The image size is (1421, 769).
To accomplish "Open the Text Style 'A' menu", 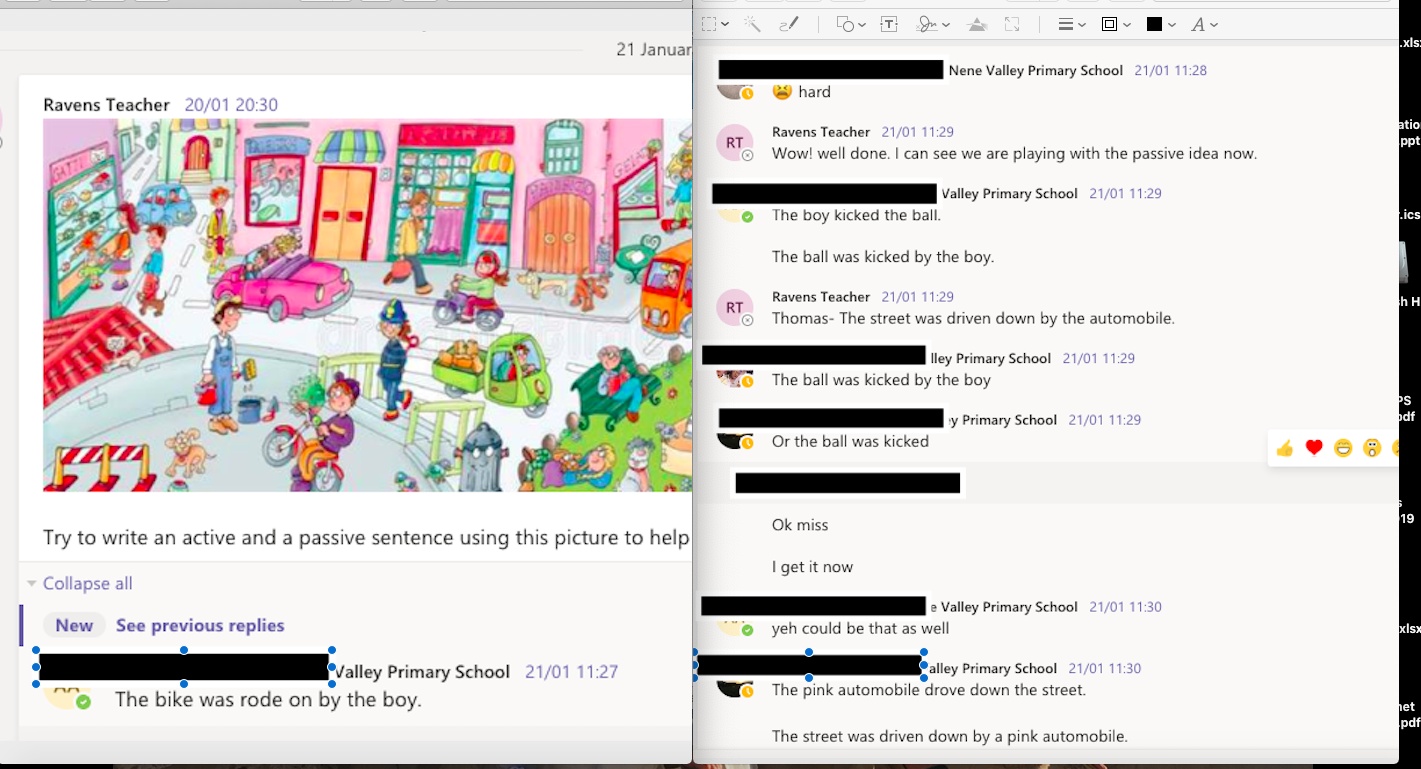I will point(1204,24).
